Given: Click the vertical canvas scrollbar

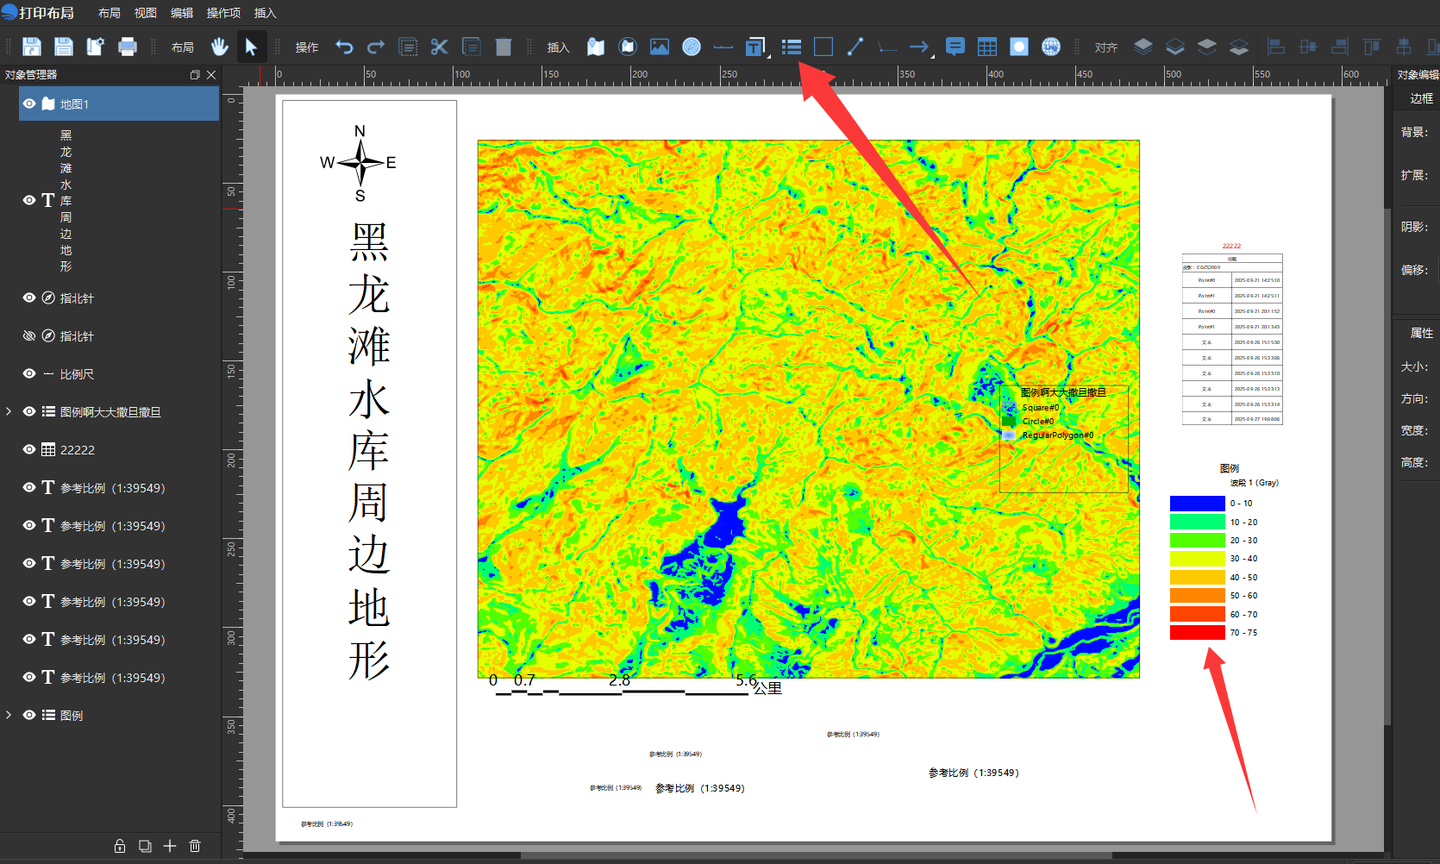Looking at the screenshot, I should click(1387, 465).
